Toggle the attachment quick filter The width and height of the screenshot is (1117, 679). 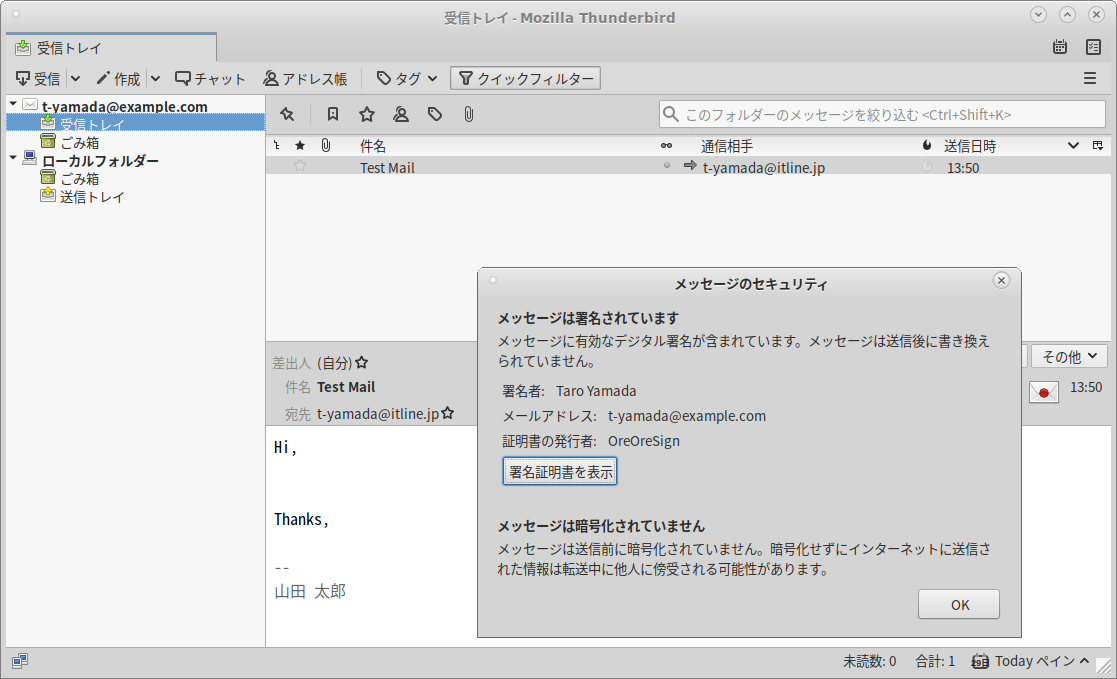point(468,115)
